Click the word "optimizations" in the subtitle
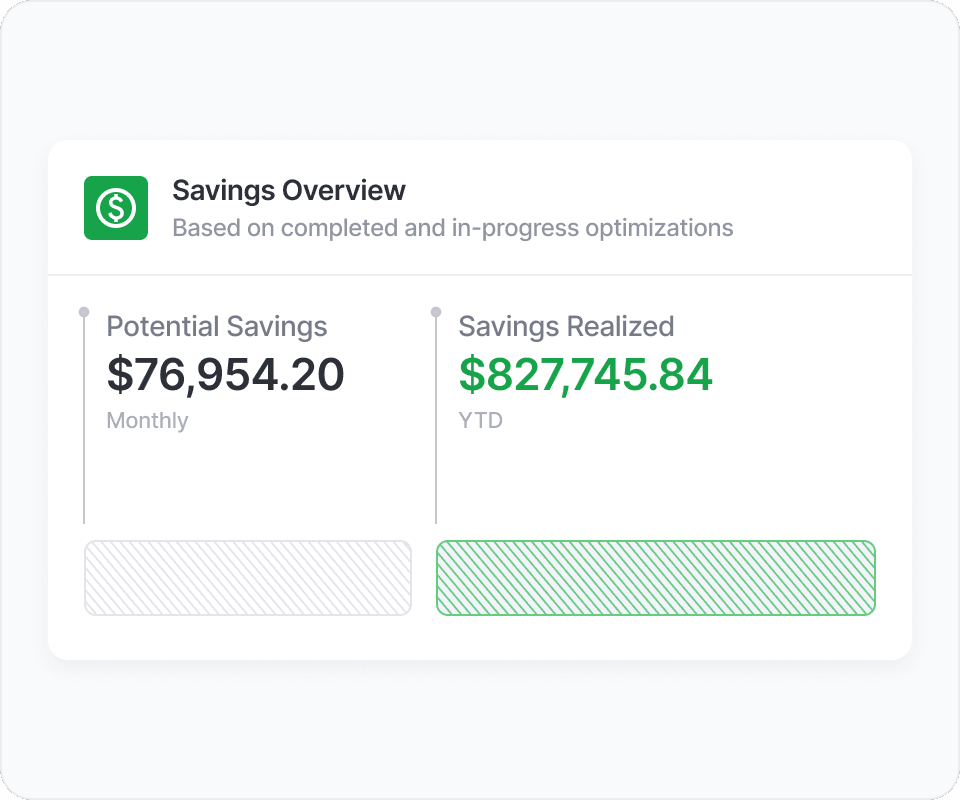960x800 pixels. click(x=659, y=228)
